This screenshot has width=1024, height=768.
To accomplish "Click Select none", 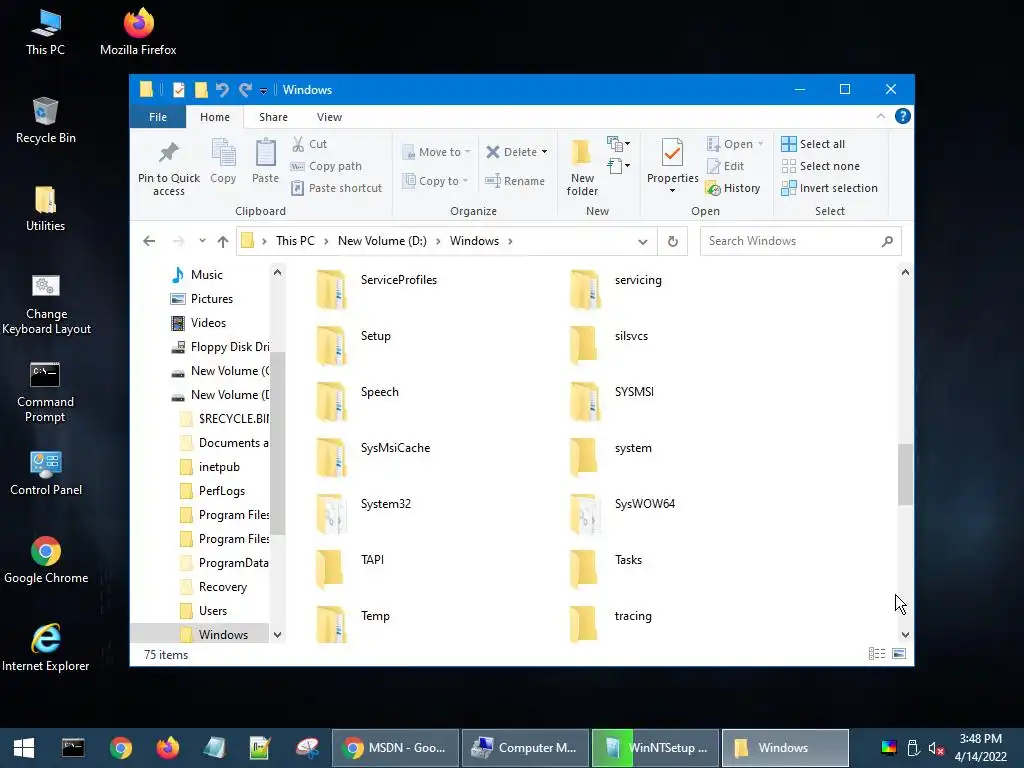I will click(x=821, y=166).
